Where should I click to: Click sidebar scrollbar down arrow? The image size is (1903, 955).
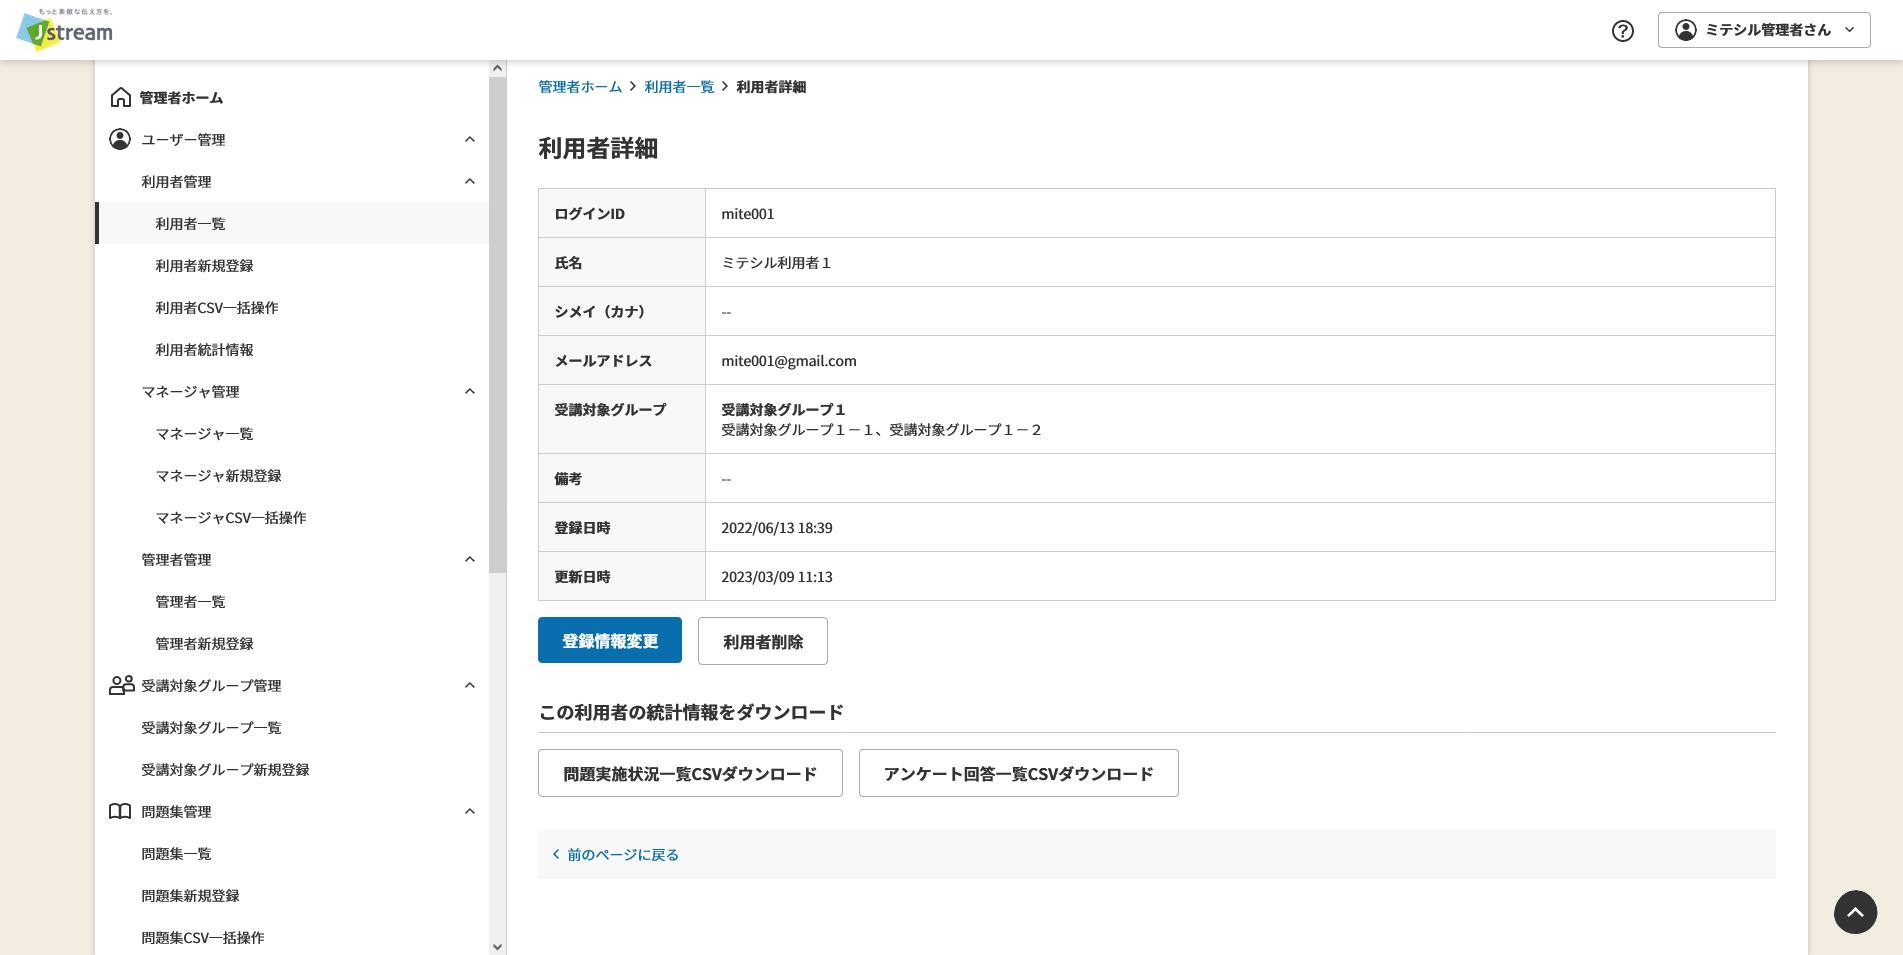pyautogui.click(x=497, y=946)
